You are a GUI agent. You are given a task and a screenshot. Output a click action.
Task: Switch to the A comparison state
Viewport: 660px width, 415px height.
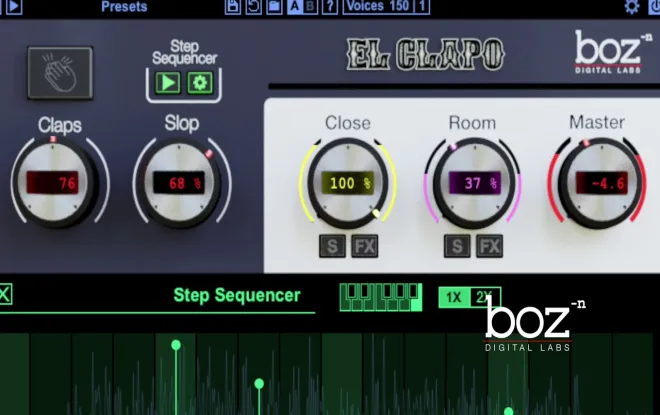tap(295, 6)
